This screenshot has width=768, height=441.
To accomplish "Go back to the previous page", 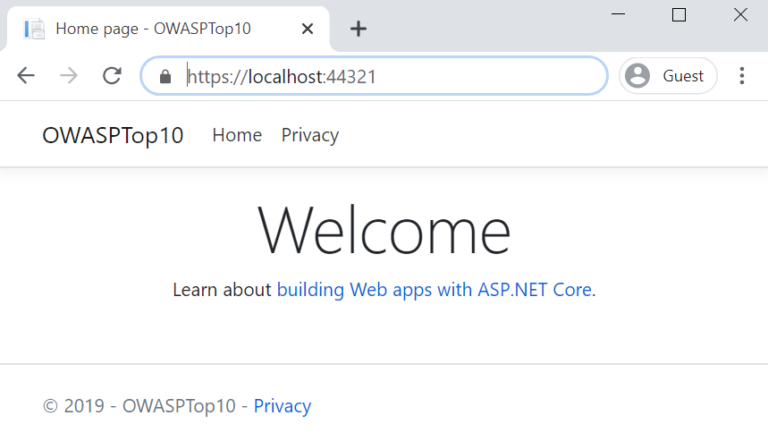I will tap(26, 76).
